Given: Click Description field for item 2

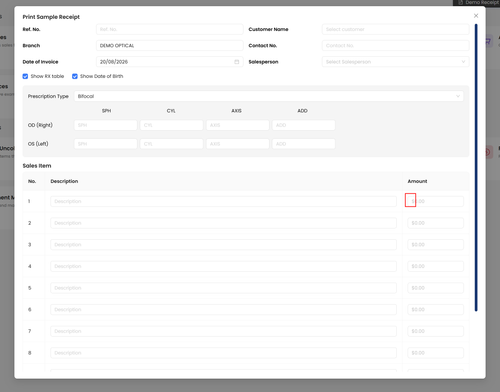Looking at the screenshot, I should coord(223,223).
